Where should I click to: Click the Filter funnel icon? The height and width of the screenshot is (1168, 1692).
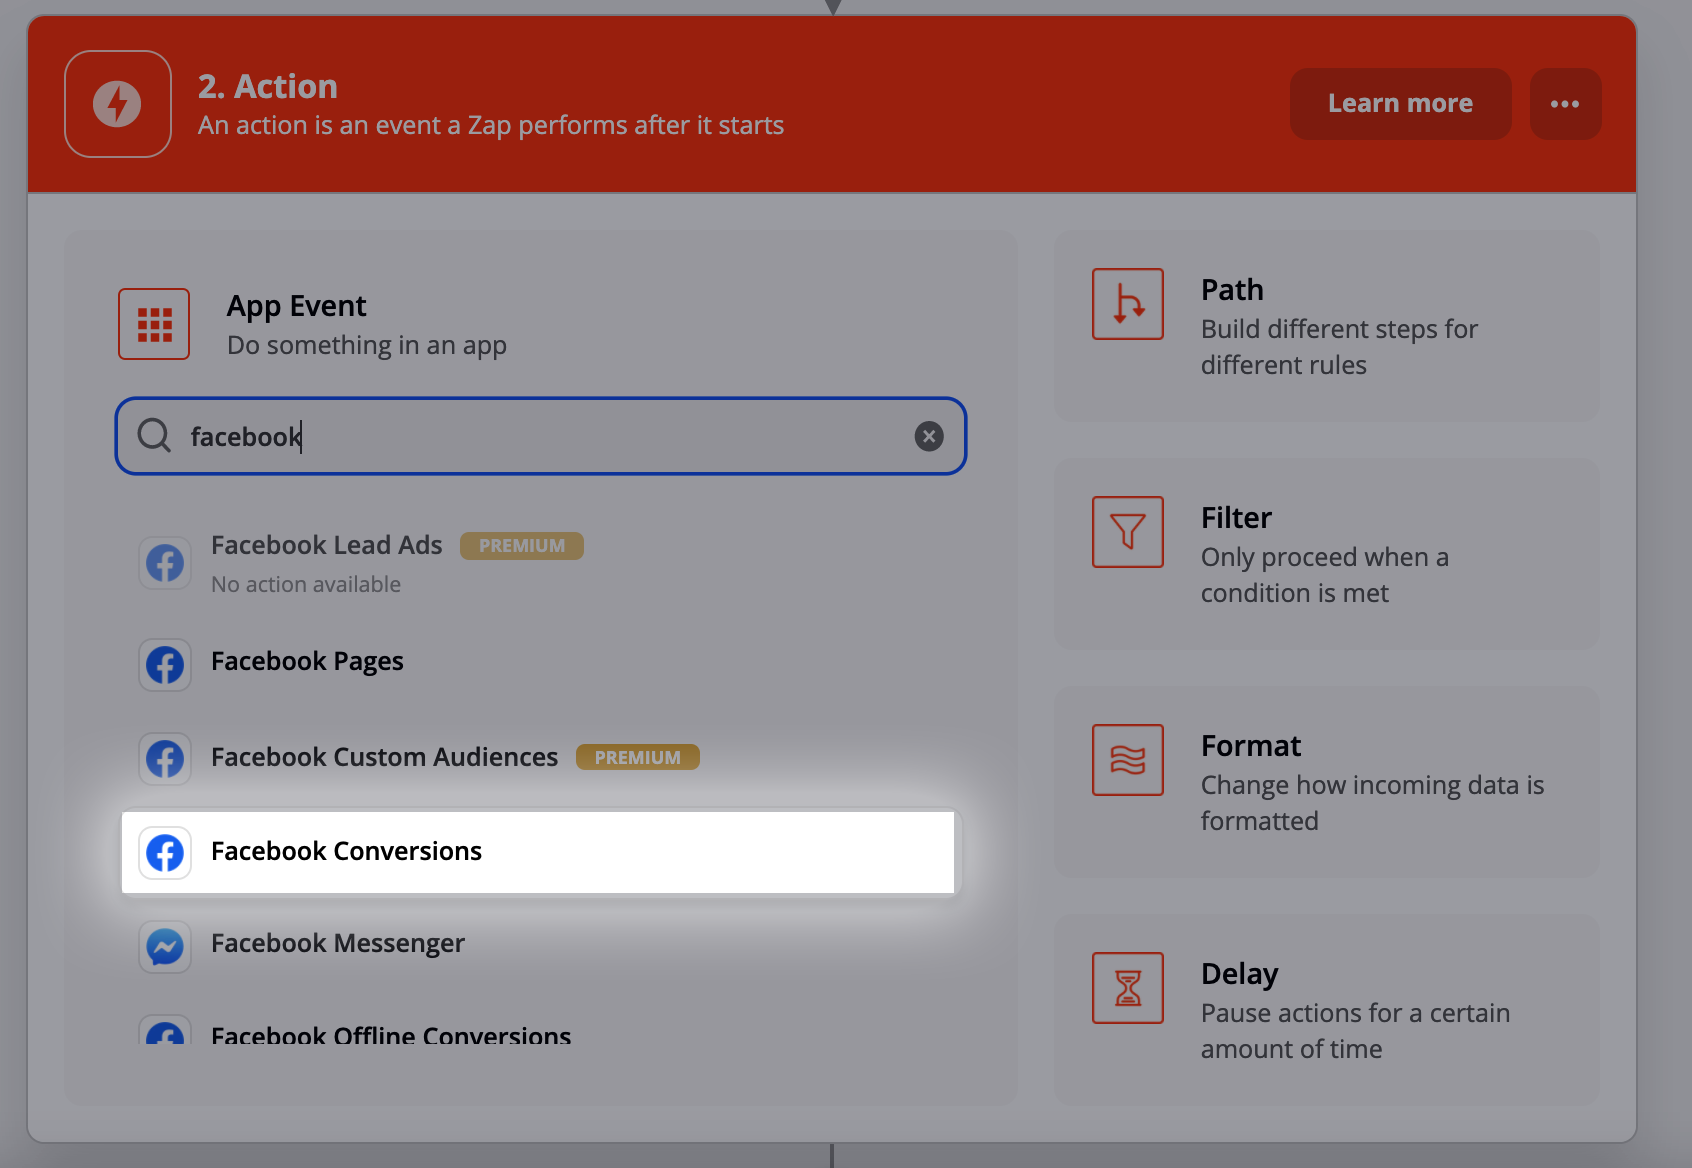[x=1128, y=532]
